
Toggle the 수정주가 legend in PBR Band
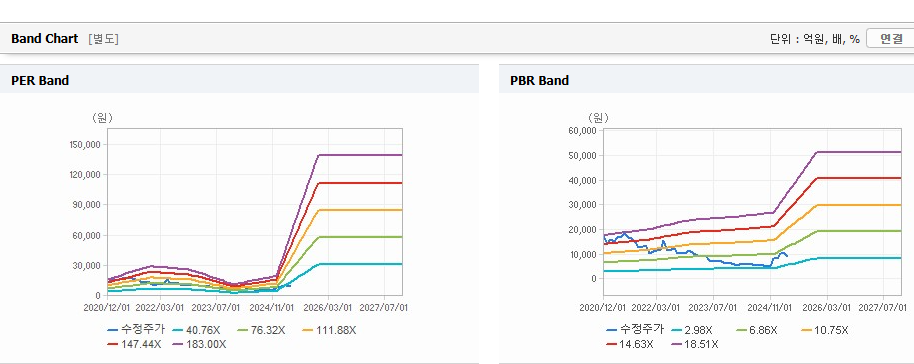point(635,330)
